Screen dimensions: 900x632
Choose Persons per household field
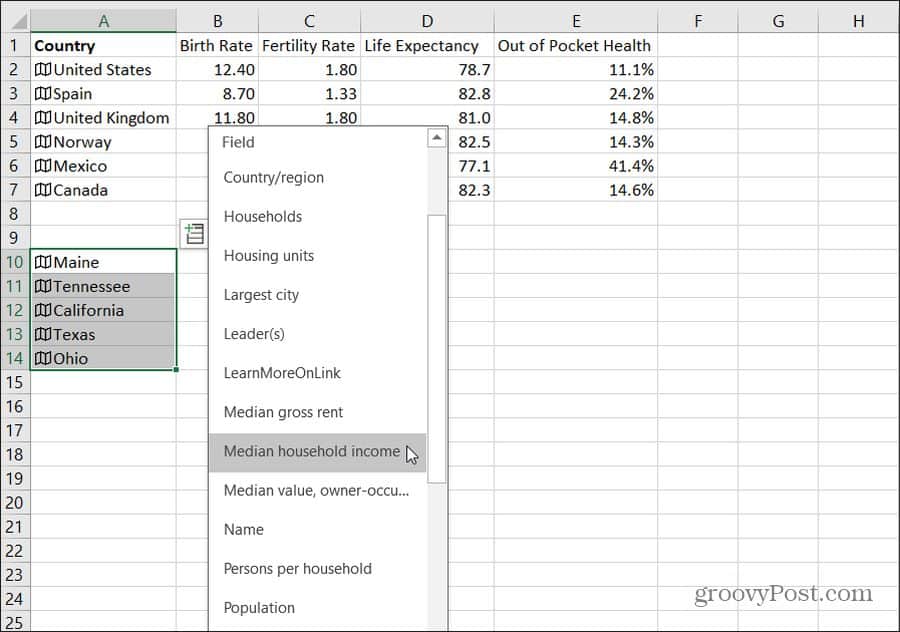[297, 569]
